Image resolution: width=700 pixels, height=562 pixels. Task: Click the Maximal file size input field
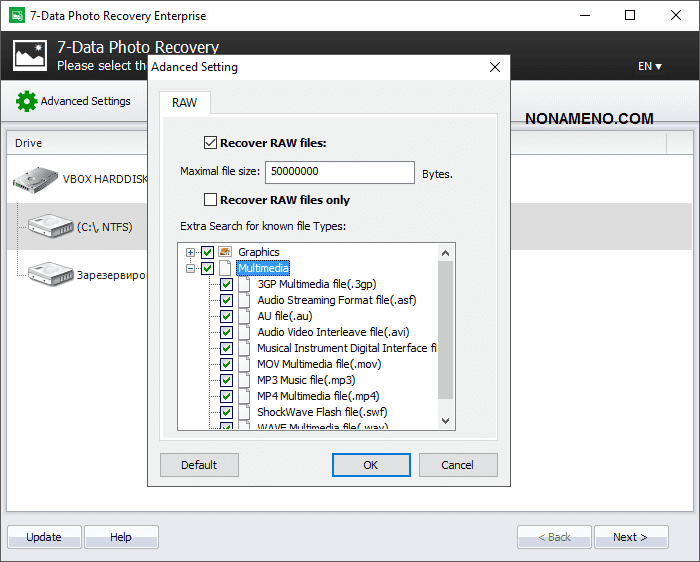coord(340,172)
